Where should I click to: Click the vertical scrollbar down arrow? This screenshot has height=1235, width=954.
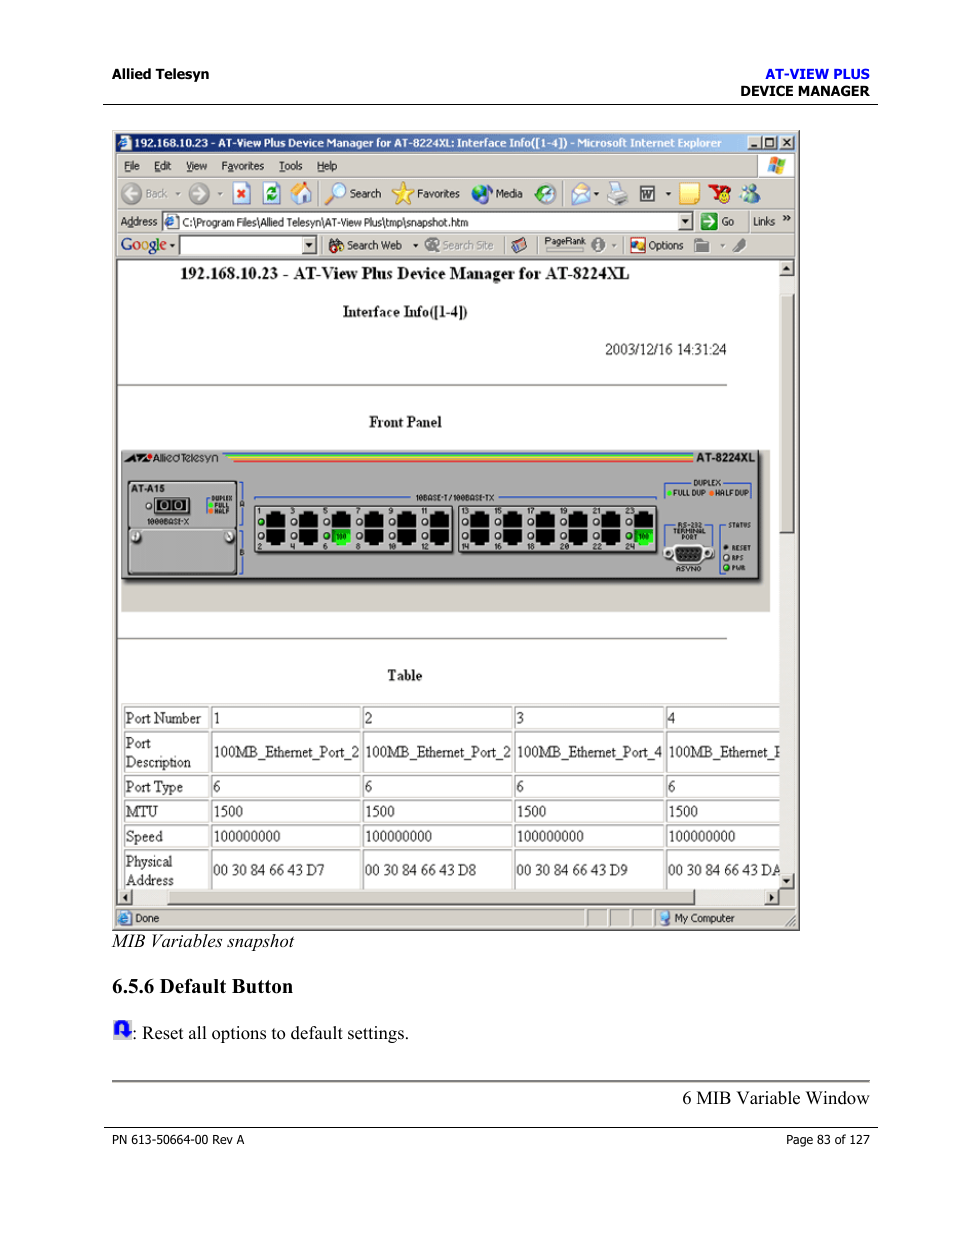[x=787, y=882]
